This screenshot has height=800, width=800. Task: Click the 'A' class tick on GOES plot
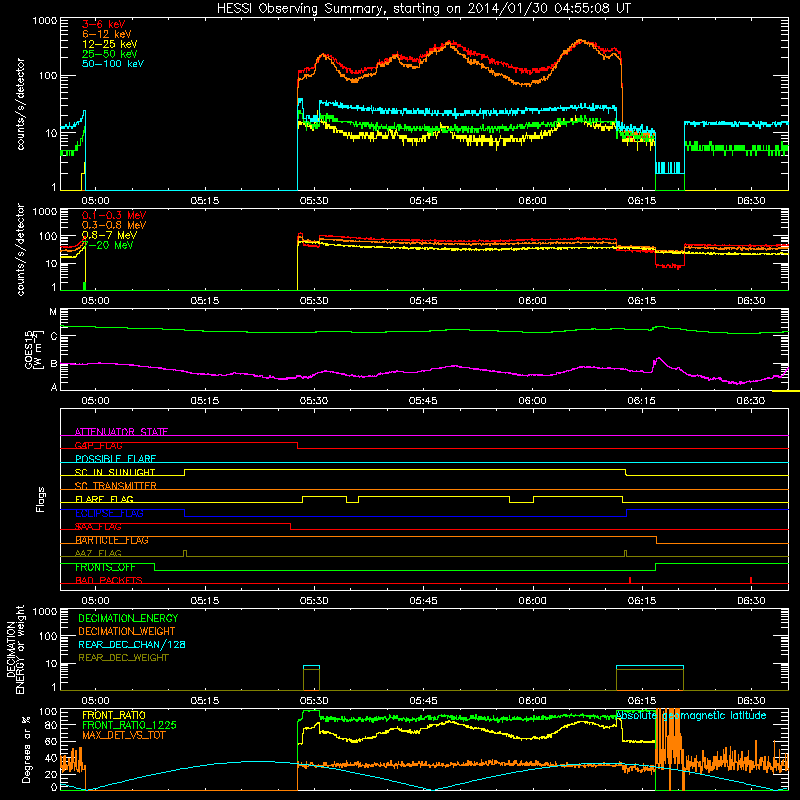pos(54,387)
